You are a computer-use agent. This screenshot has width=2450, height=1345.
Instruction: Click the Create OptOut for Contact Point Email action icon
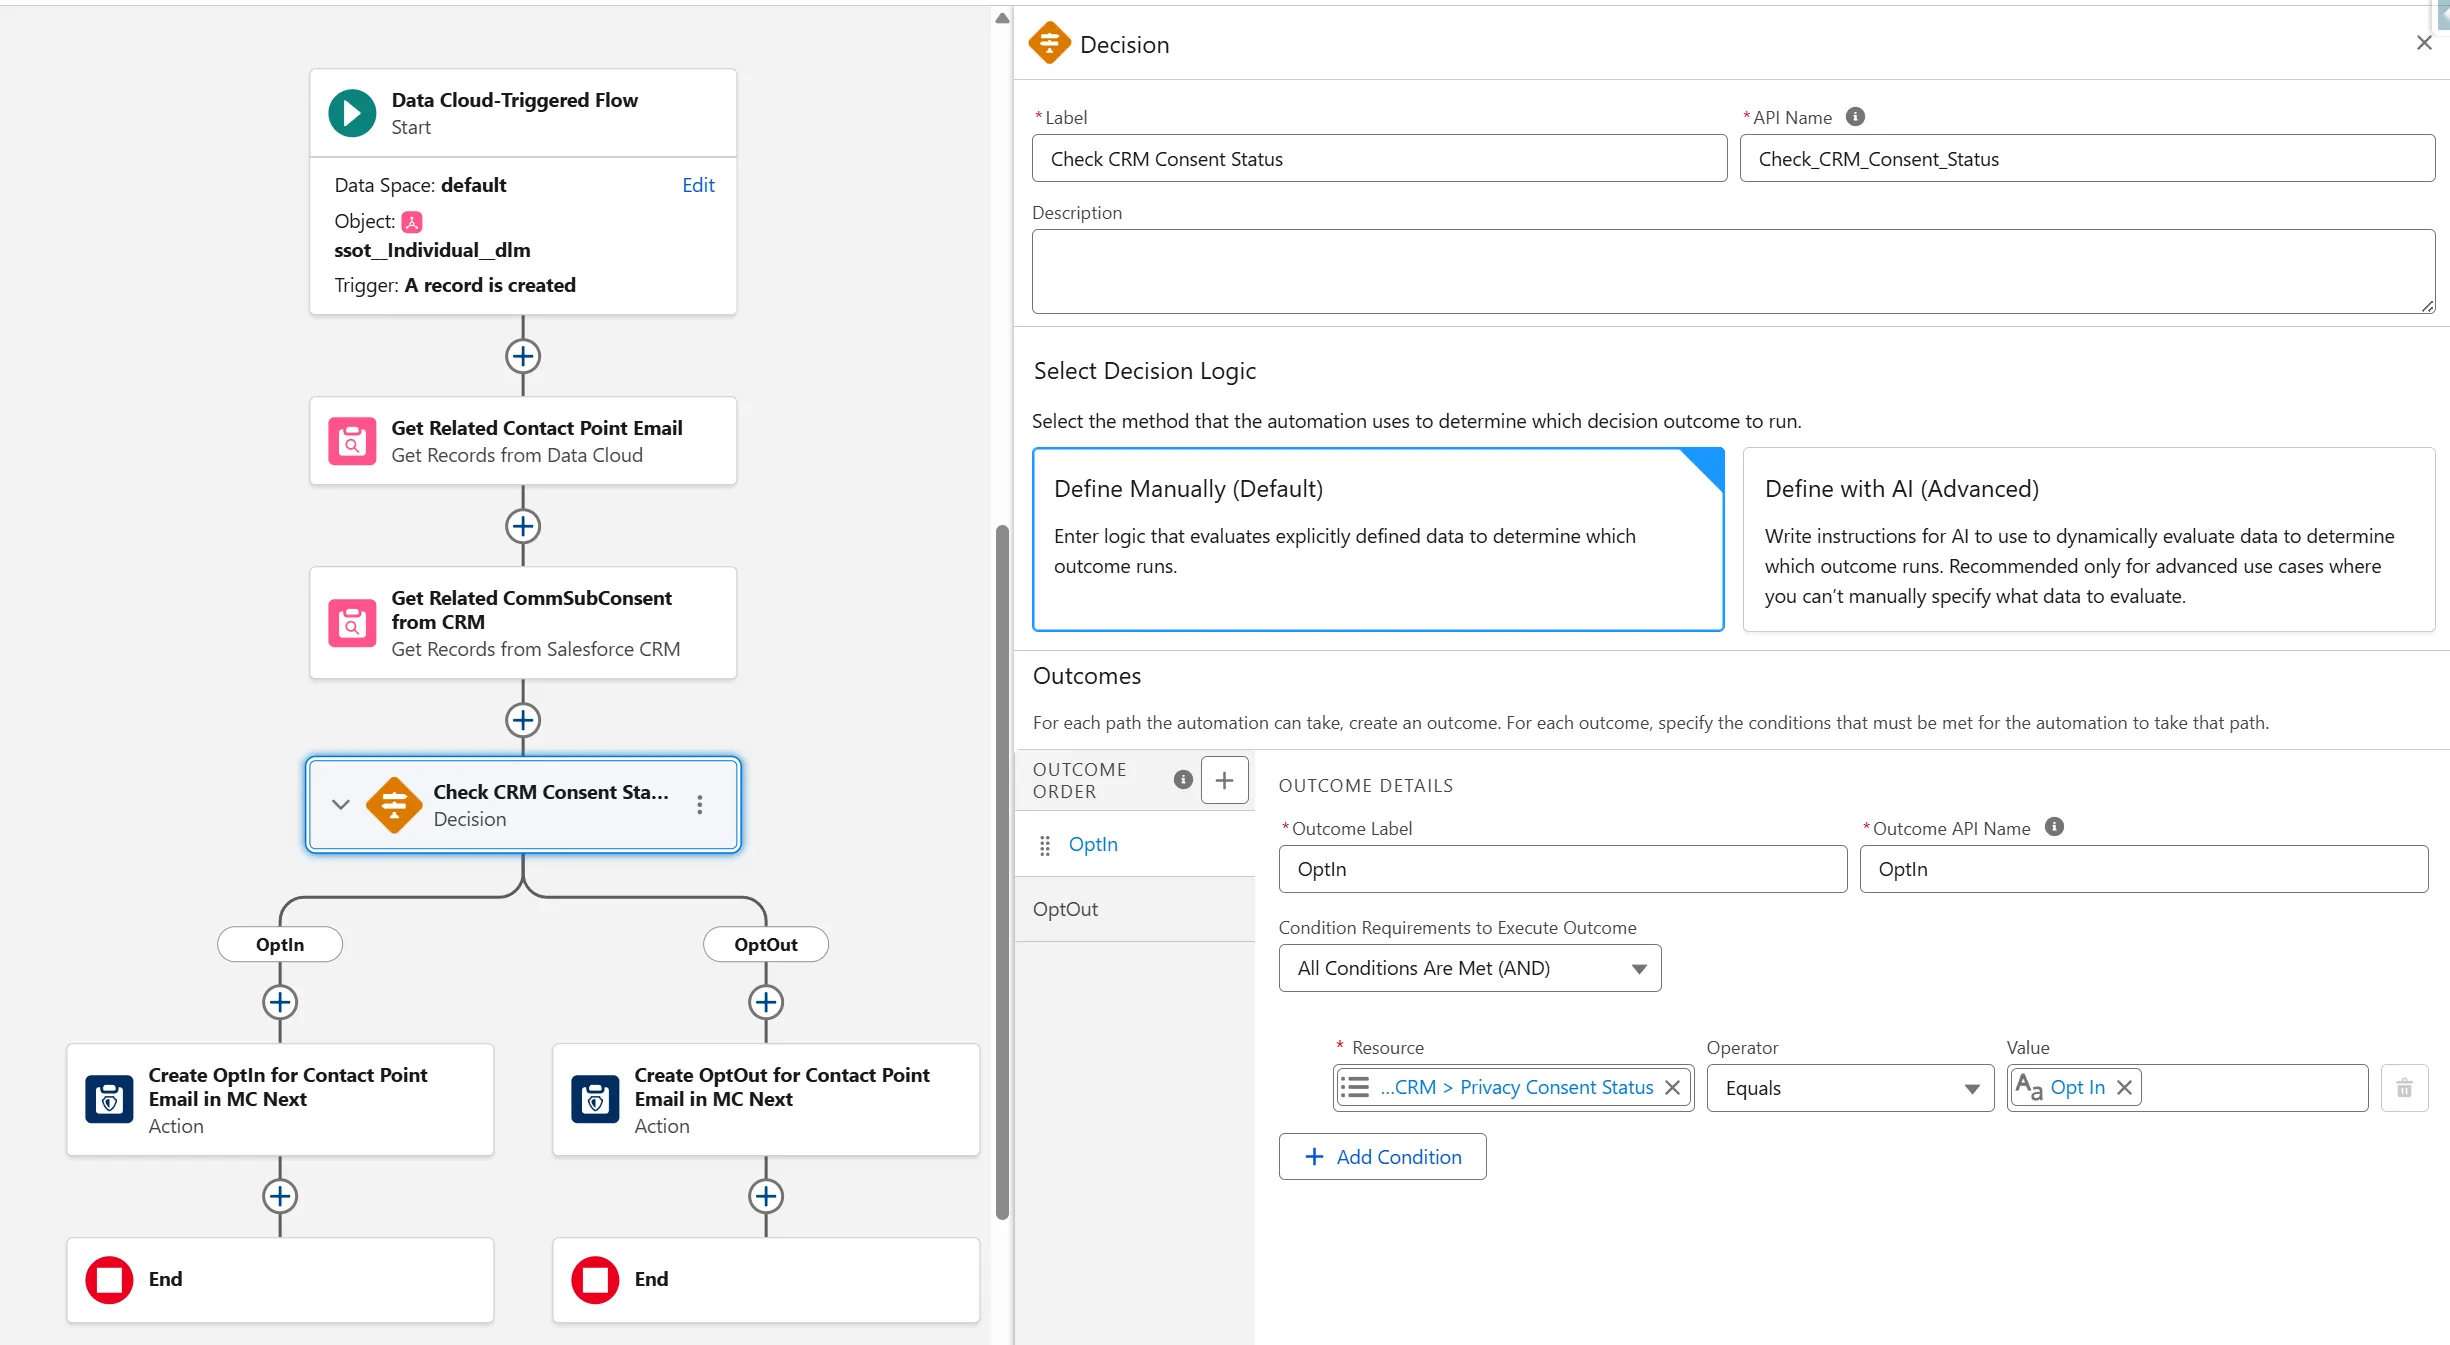click(595, 1100)
